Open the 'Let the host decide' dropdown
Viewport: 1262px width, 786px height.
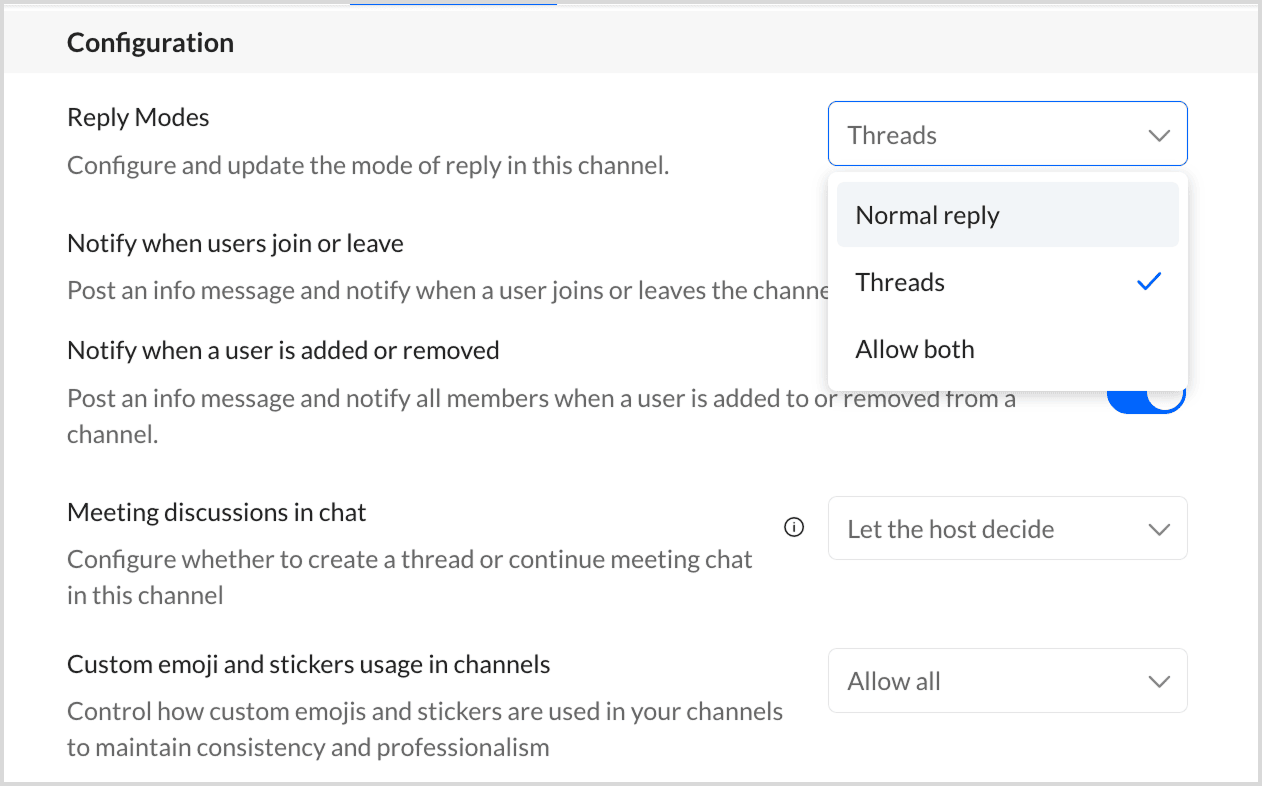tap(1007, 529)
